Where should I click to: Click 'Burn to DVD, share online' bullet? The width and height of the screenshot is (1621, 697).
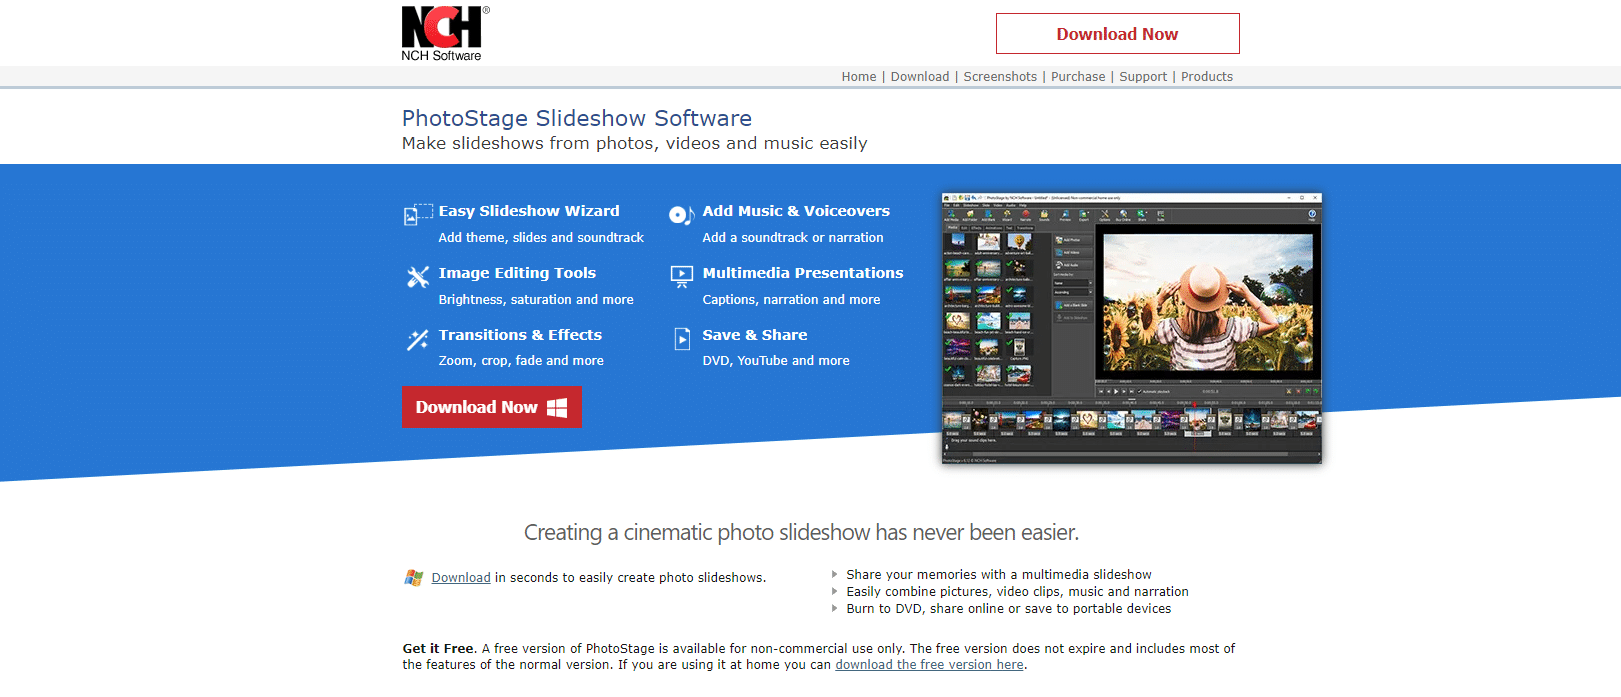(x=1008, y=609)
